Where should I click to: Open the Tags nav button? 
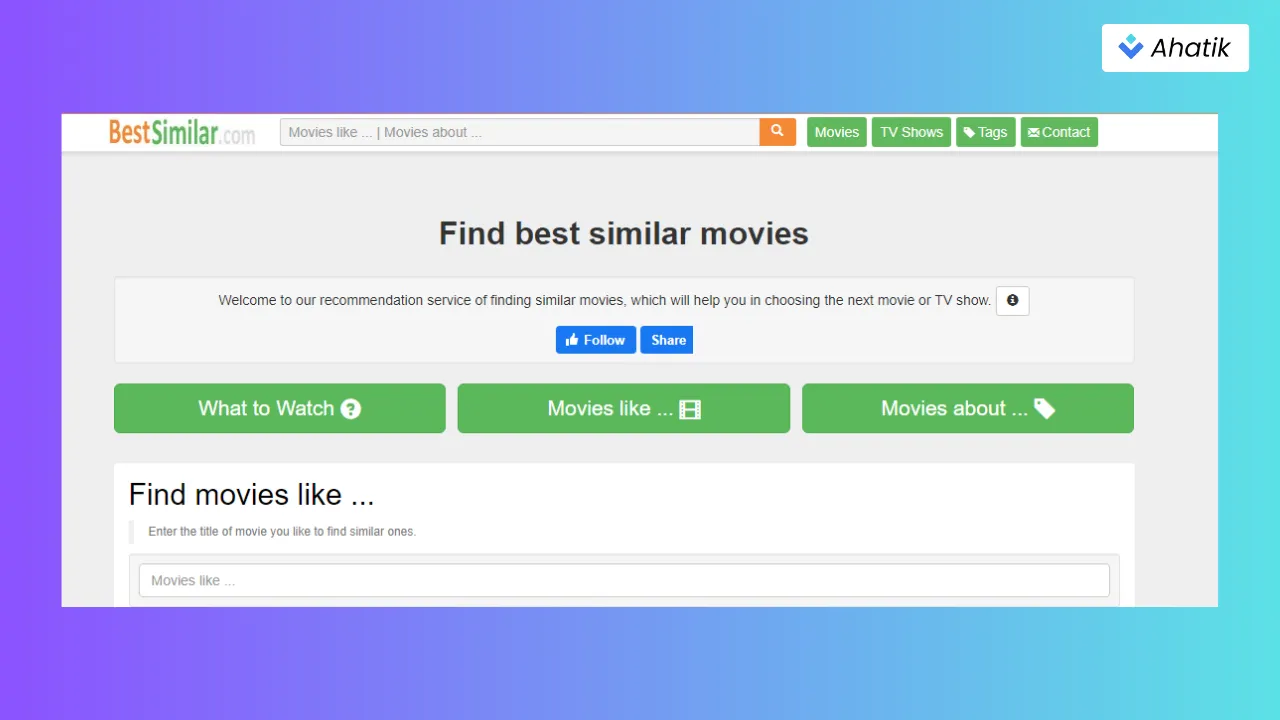click(x=986, y=132)
